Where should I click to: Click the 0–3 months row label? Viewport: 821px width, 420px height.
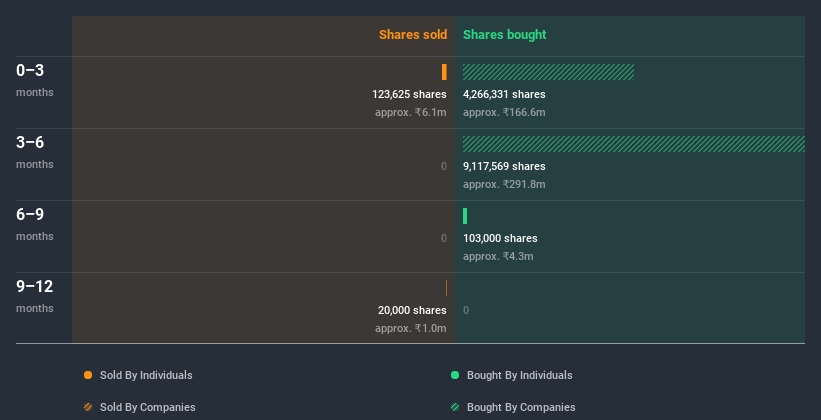pos(35,80)
